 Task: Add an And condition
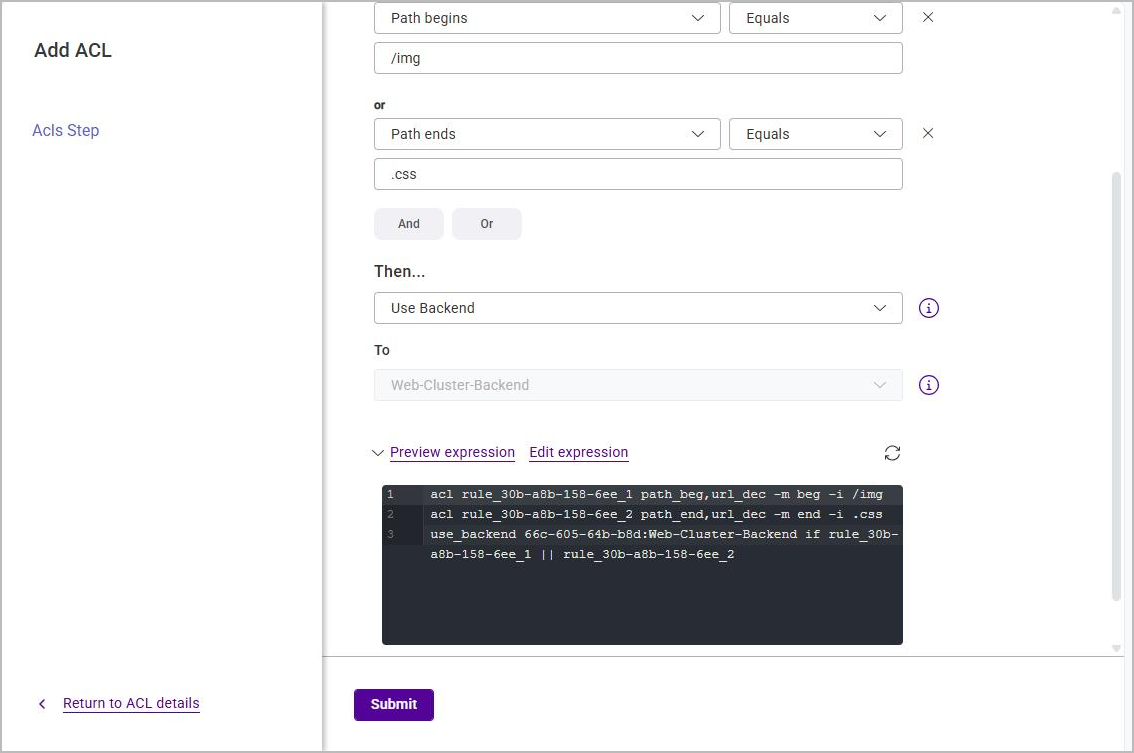(409, 224)
